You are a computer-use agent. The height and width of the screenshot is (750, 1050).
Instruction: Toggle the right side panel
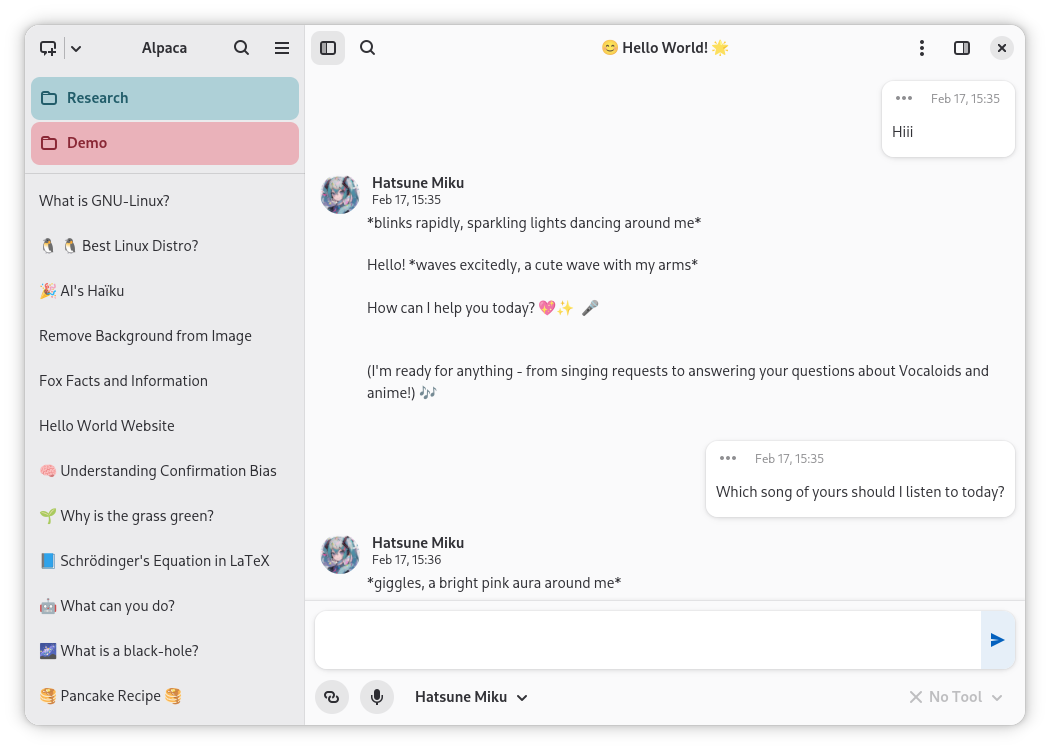(x=962, y=48)
